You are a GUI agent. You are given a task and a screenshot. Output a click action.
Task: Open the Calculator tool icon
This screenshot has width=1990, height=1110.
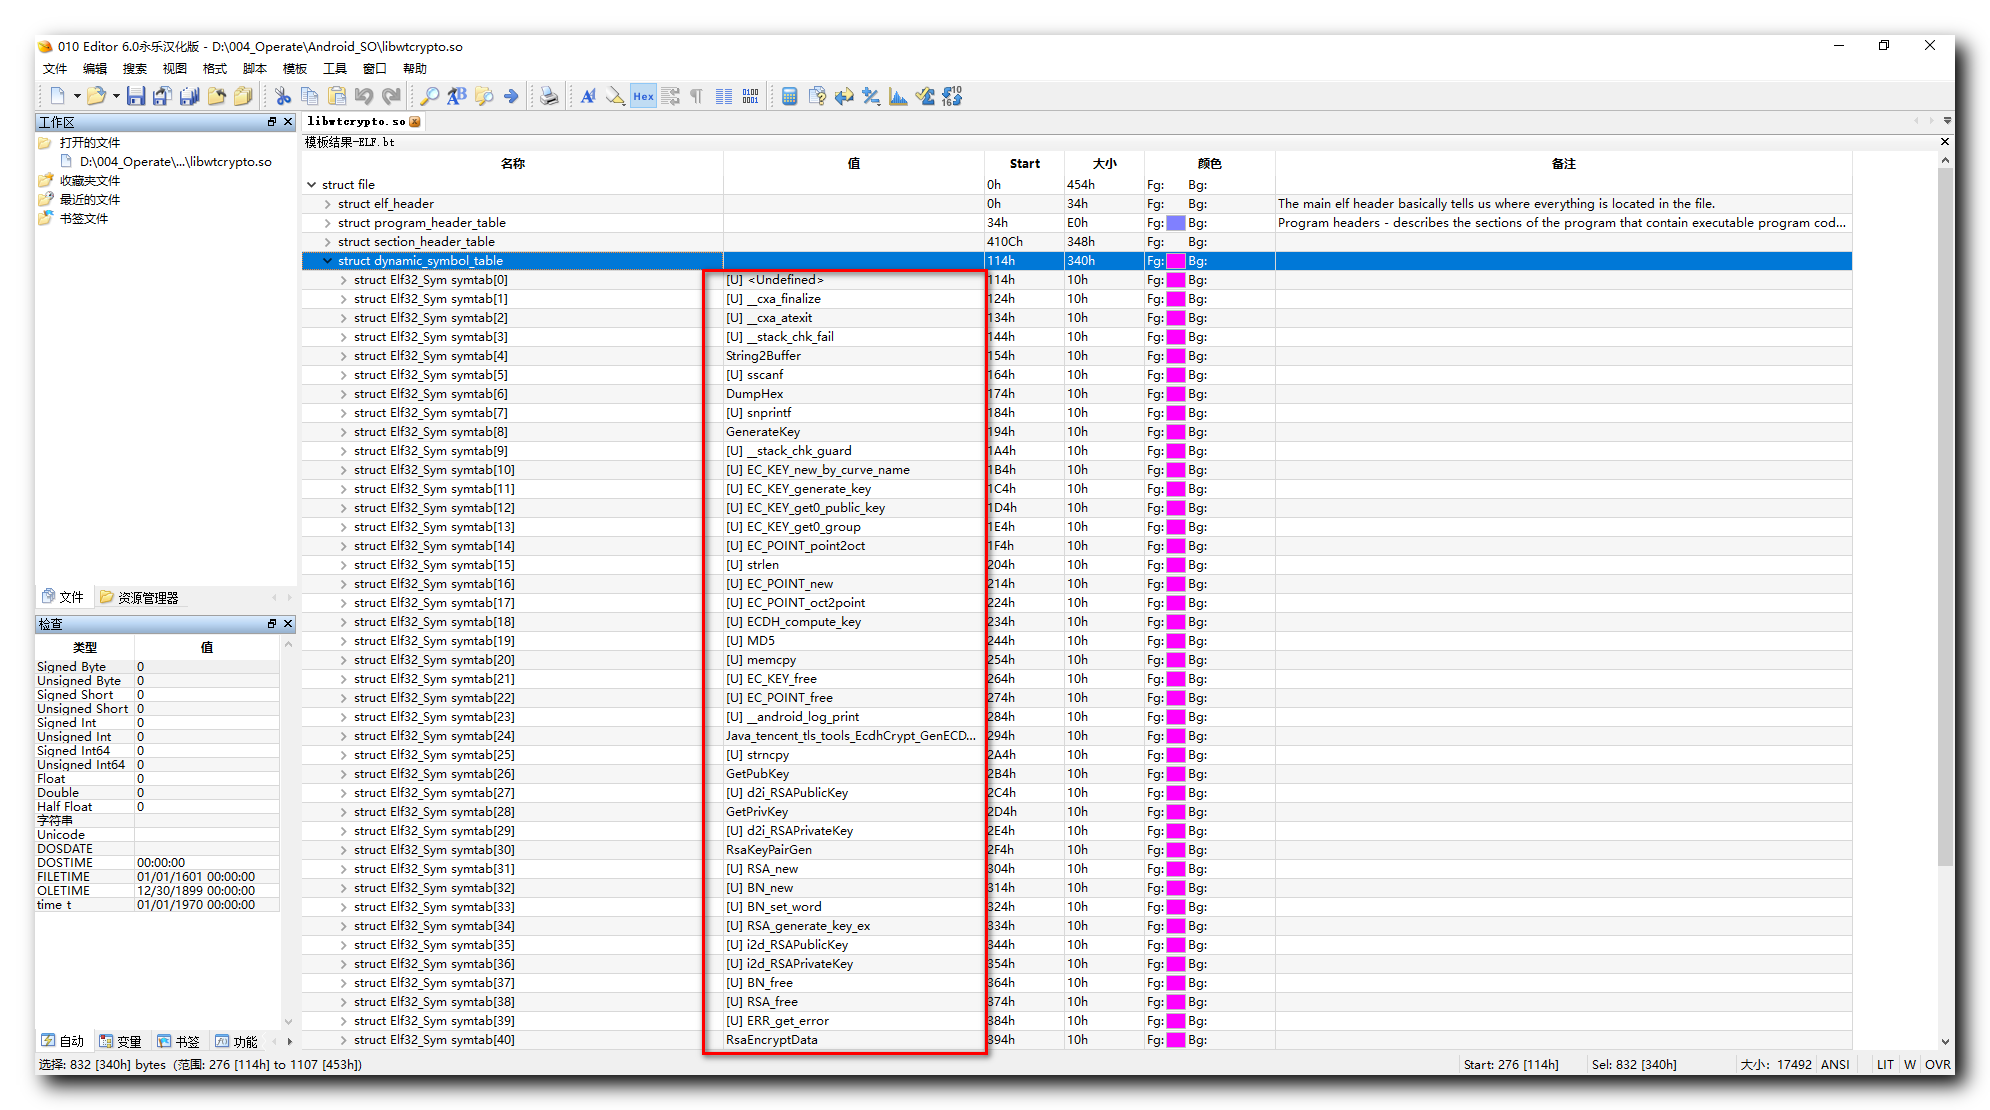tap(789, 96)
